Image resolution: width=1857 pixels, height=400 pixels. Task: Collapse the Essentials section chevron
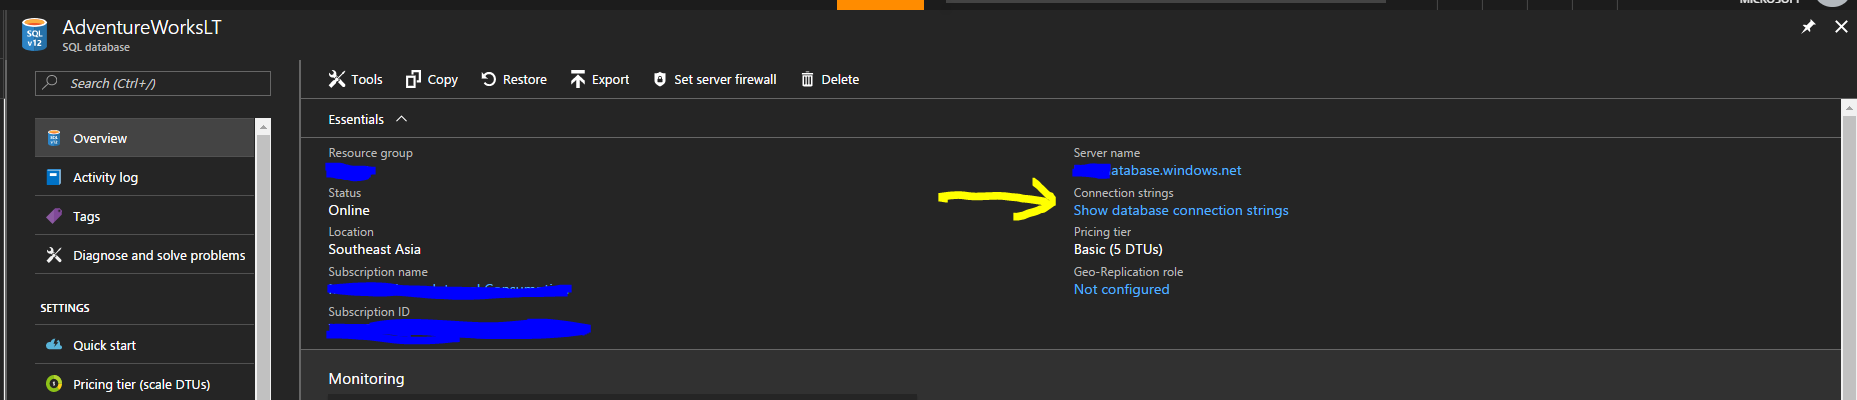click(x=402, y=119)
